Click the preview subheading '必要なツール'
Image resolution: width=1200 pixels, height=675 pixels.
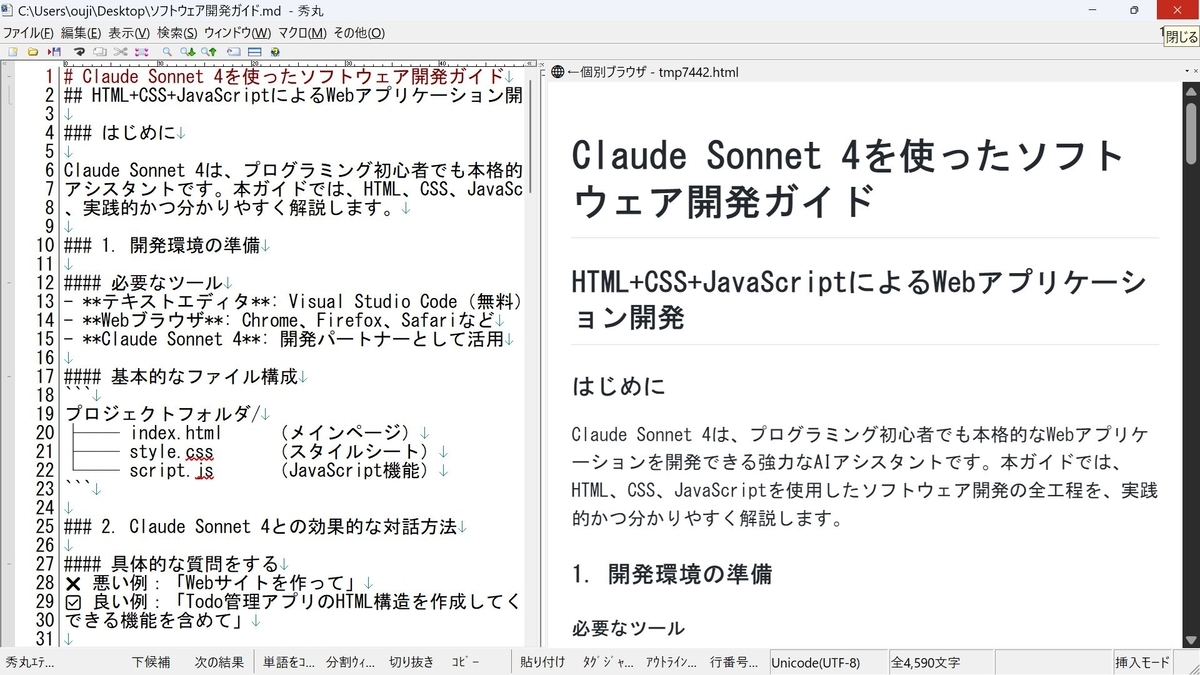(x=628, y=628)
